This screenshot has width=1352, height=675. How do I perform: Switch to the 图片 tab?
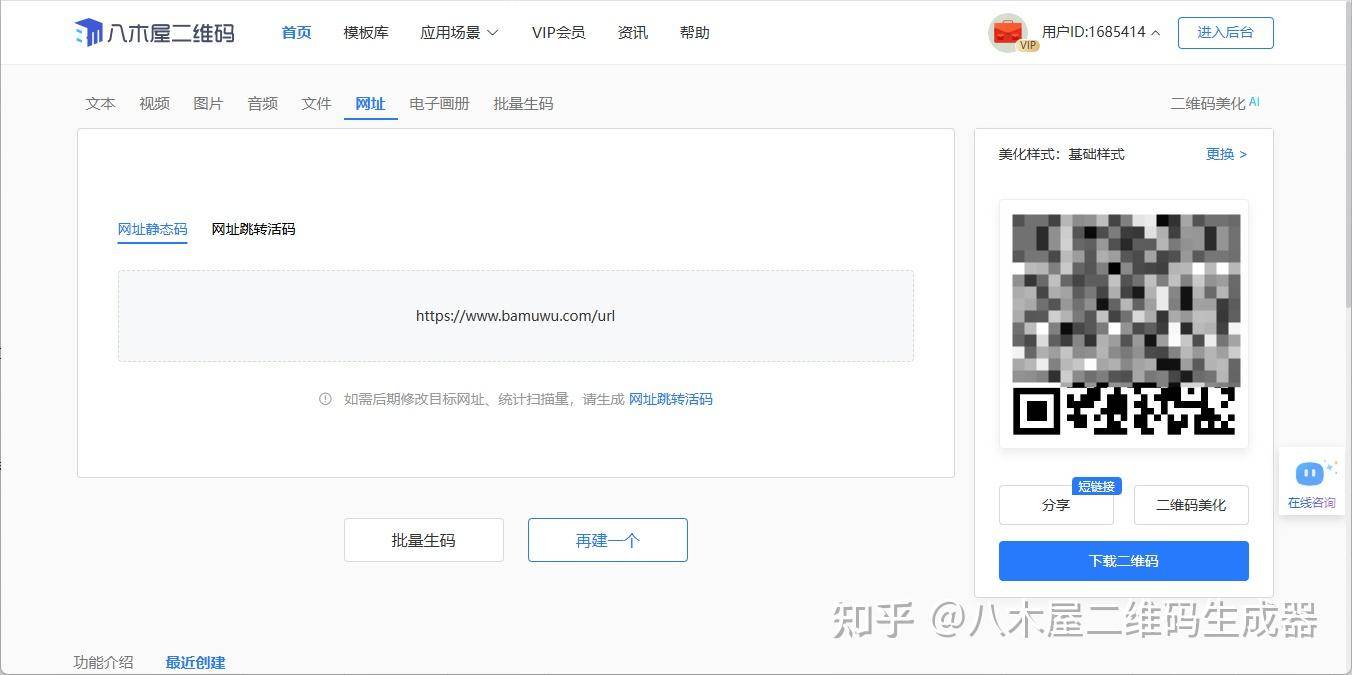tap(209, 103)
